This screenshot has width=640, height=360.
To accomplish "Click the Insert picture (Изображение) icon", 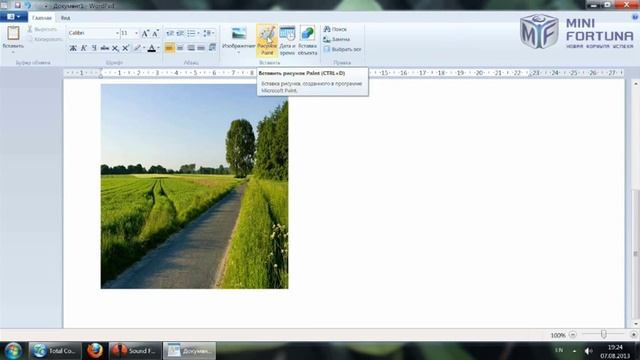I will (x=239, y=33).
